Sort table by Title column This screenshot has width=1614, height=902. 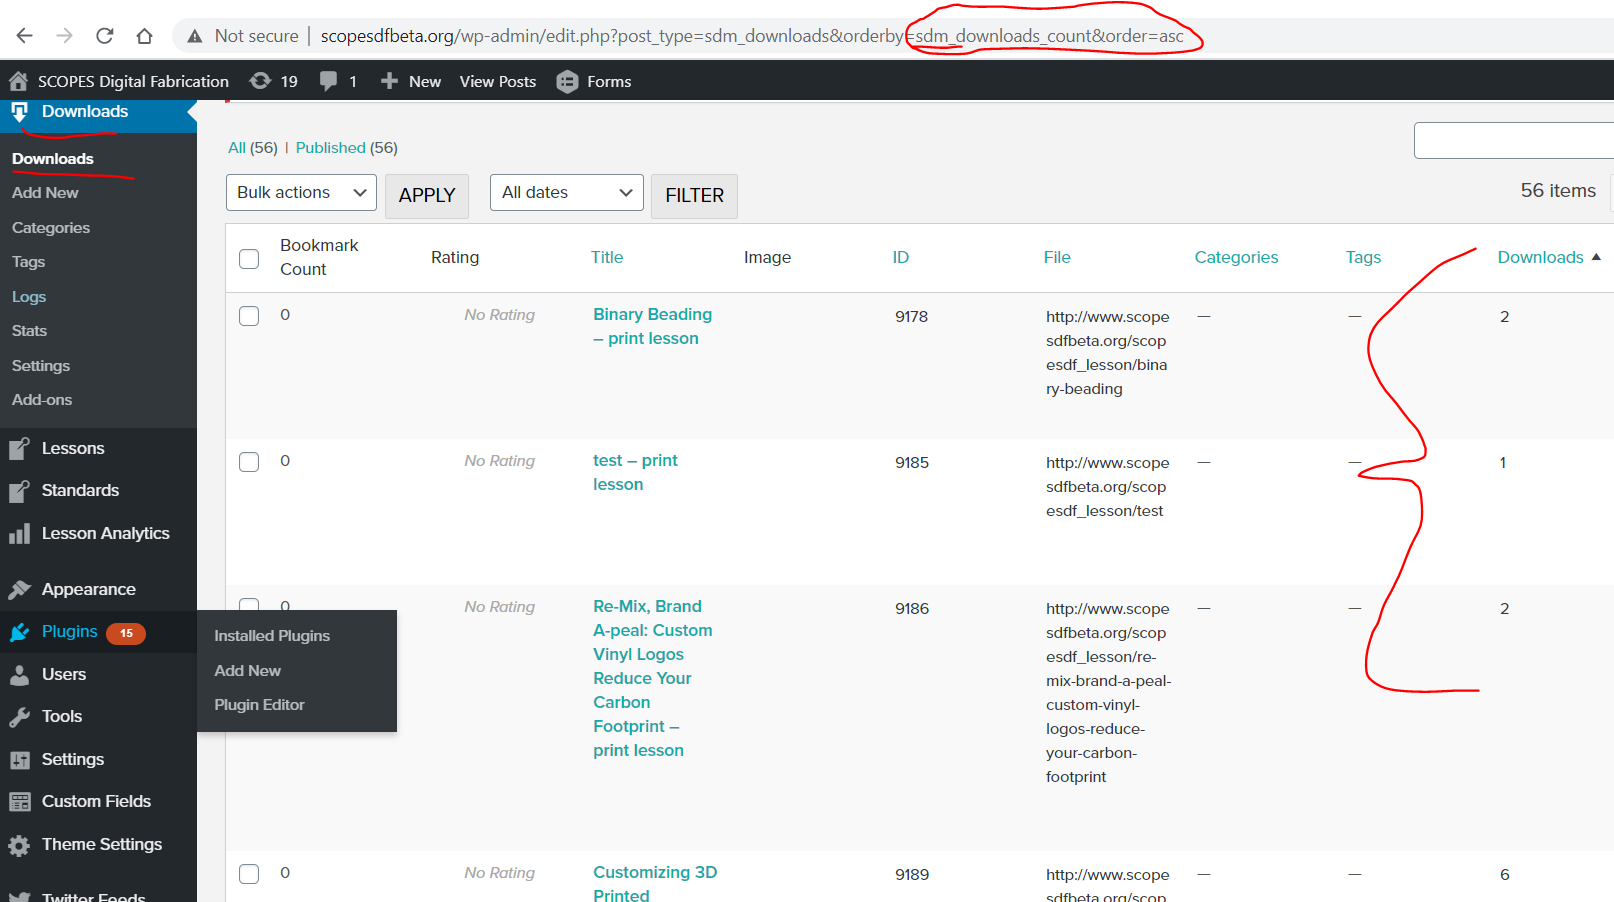(607, 257)
